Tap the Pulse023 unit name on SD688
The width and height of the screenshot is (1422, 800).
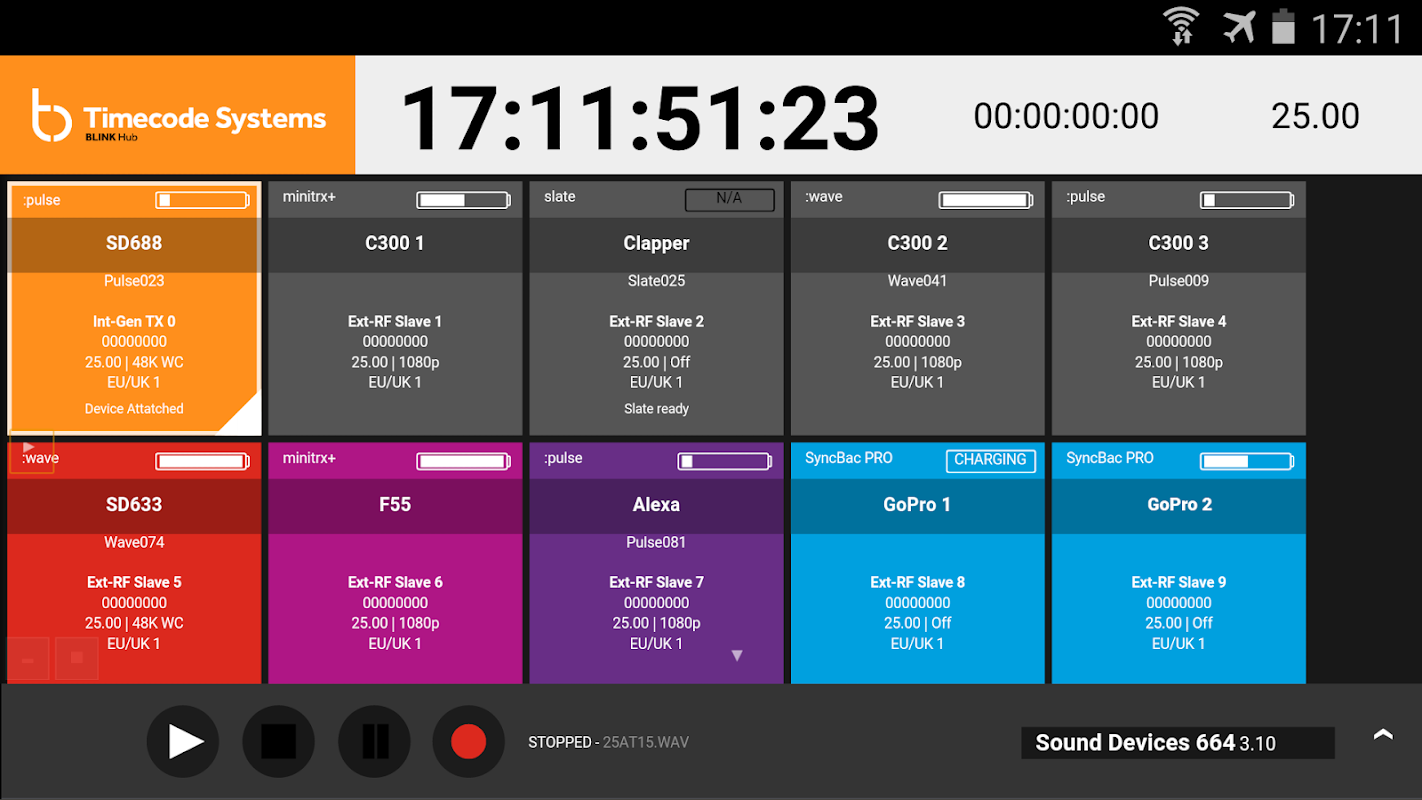click(134, 281)
